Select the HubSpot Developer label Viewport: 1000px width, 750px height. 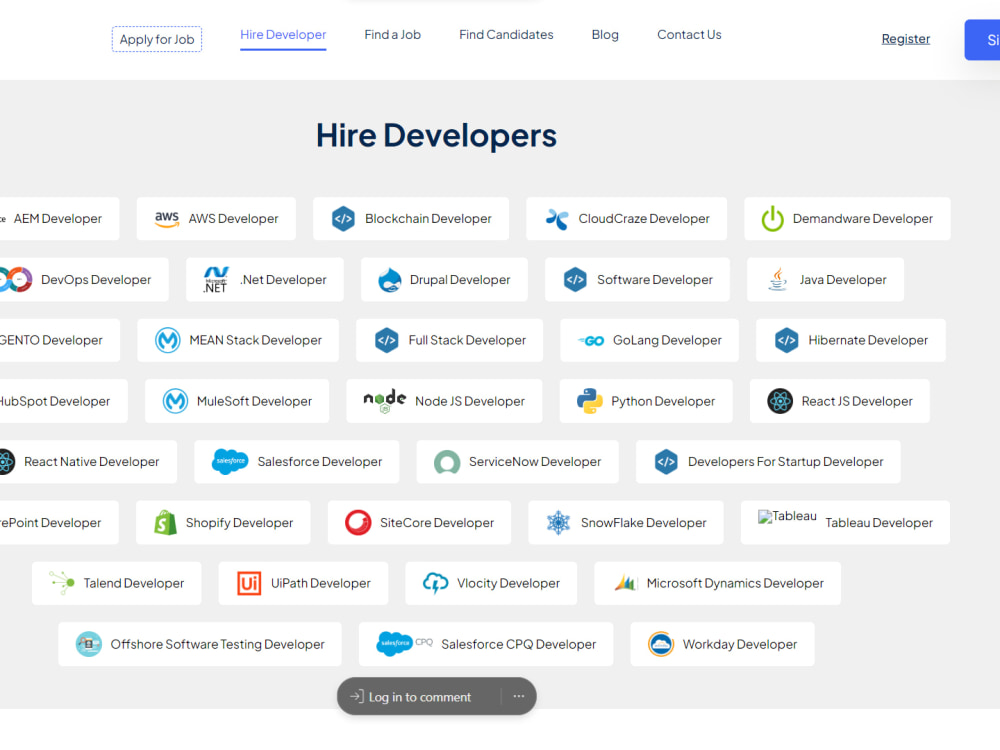click(55, 401)
